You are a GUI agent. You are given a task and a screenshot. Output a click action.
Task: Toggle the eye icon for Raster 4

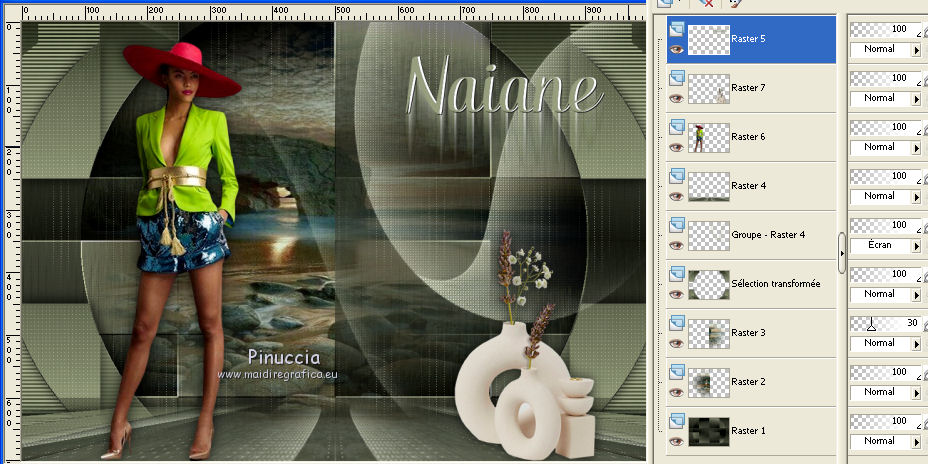click(x=676, y=197)
